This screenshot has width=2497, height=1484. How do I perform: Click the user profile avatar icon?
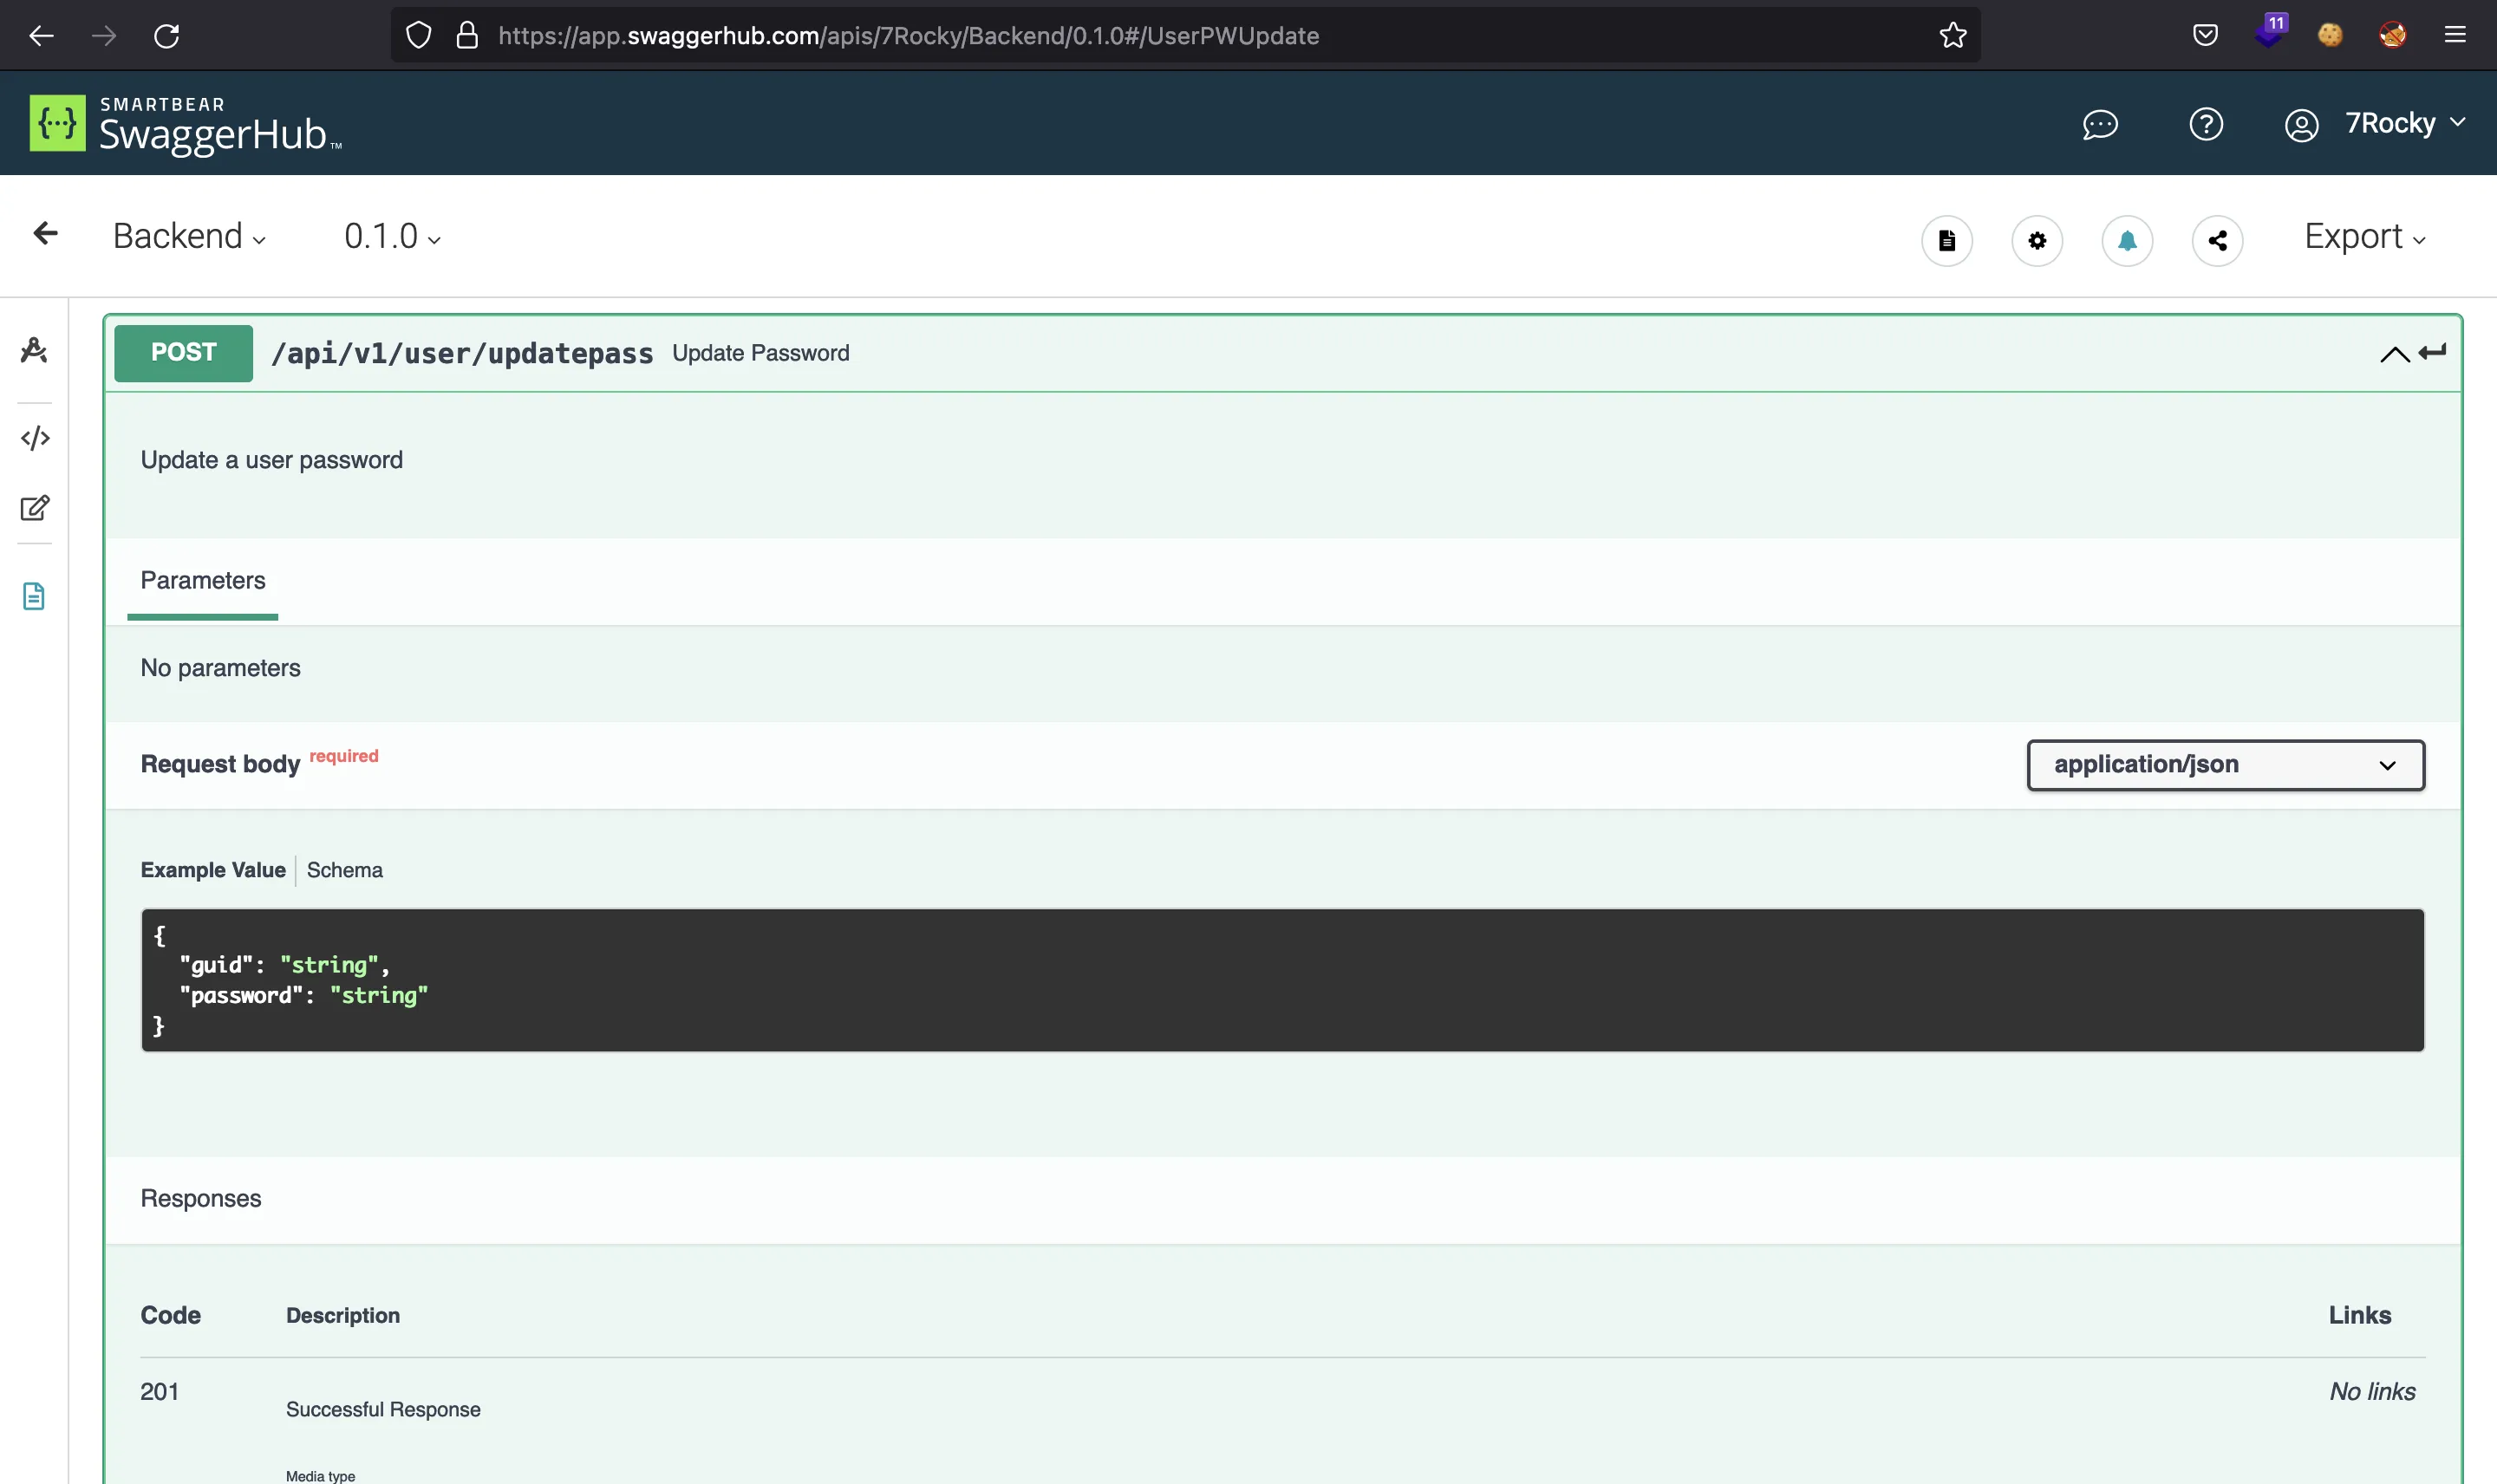pyautogui.click(x=2301, y=125)
